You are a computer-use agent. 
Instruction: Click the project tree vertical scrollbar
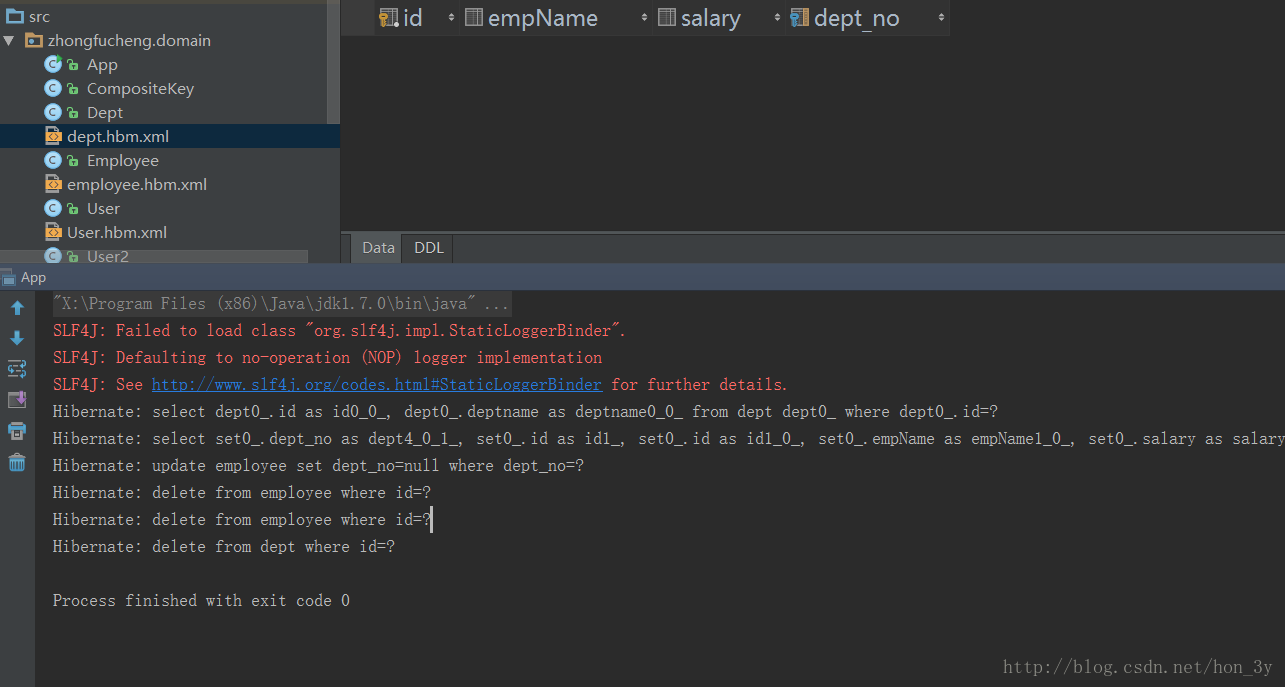[x=334, y=62]
